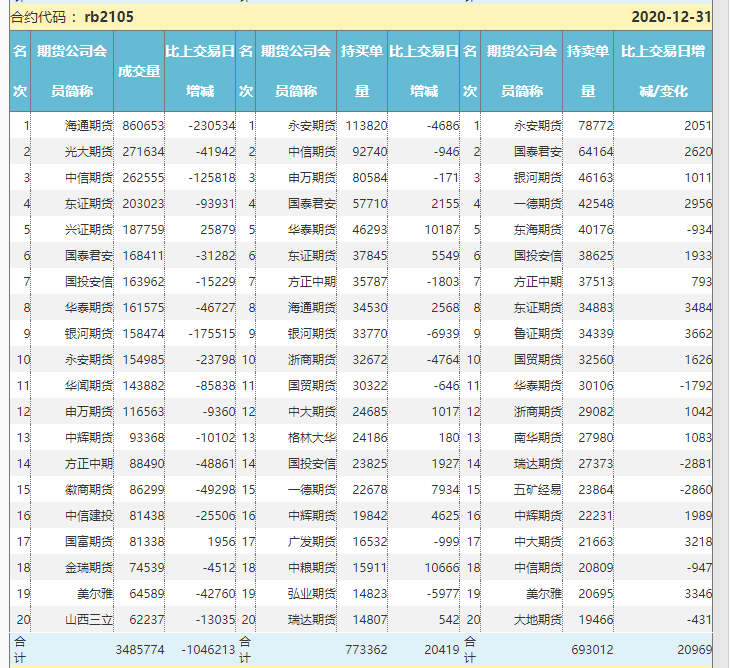Select the 持卖单量 column header
The height and width of the screenshot is (668, 730).
(588, 71)
